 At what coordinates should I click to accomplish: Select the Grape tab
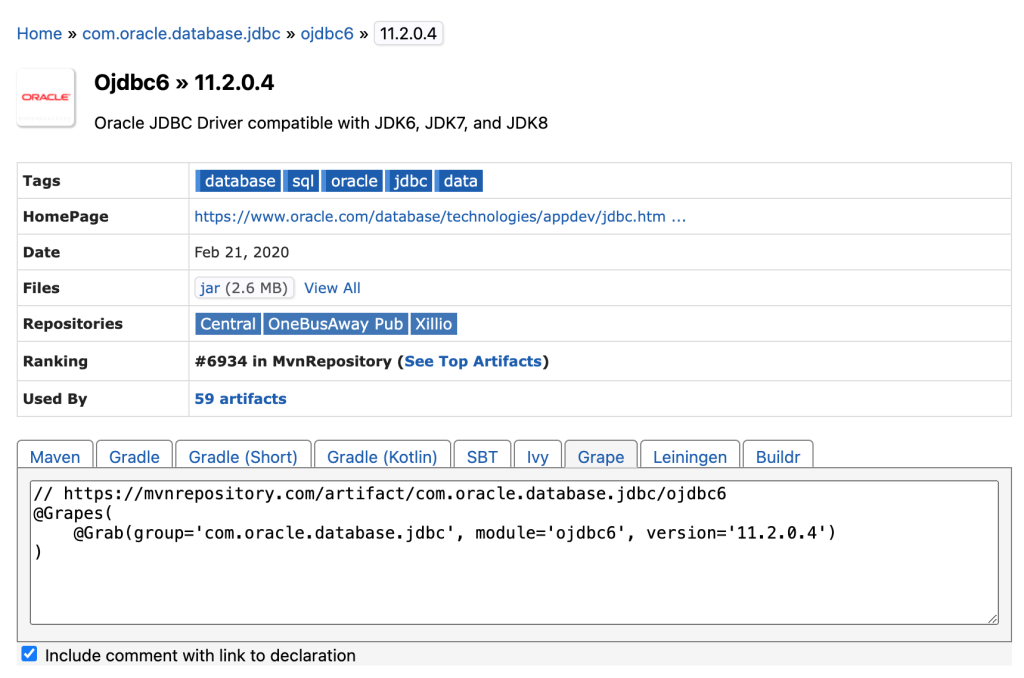tap(601, 455)
